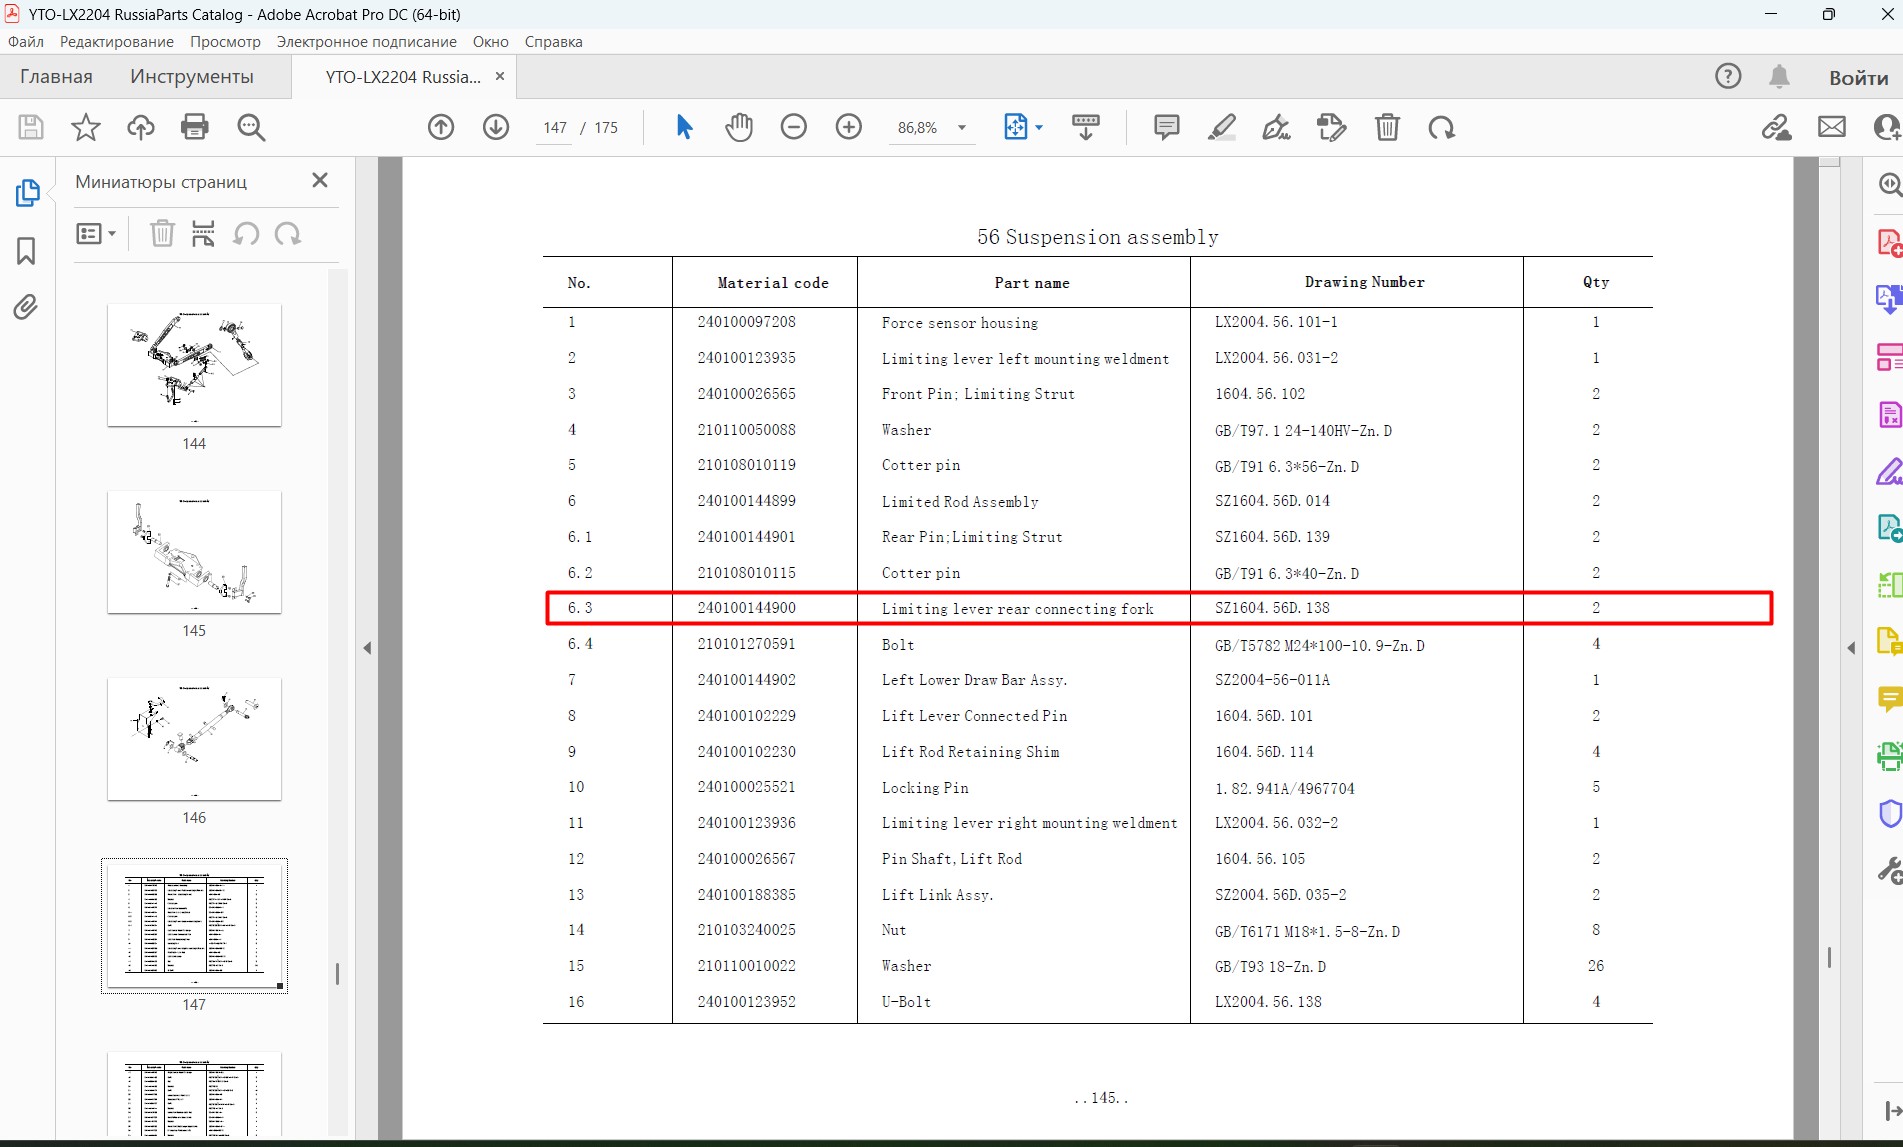The image size is (1903, 1147).
Task: Click the Войти sign-in button
Action: [x=1858, y=77]
